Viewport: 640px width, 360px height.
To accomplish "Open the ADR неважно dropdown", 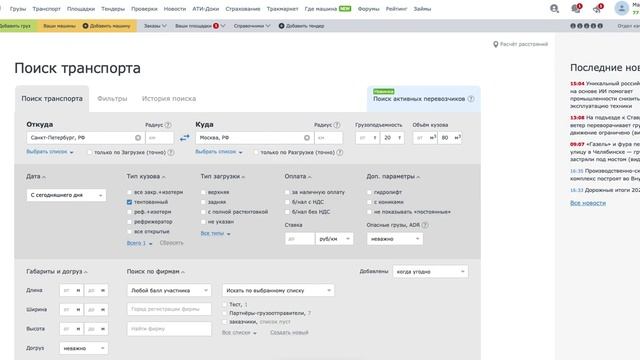I will [395, 239].
